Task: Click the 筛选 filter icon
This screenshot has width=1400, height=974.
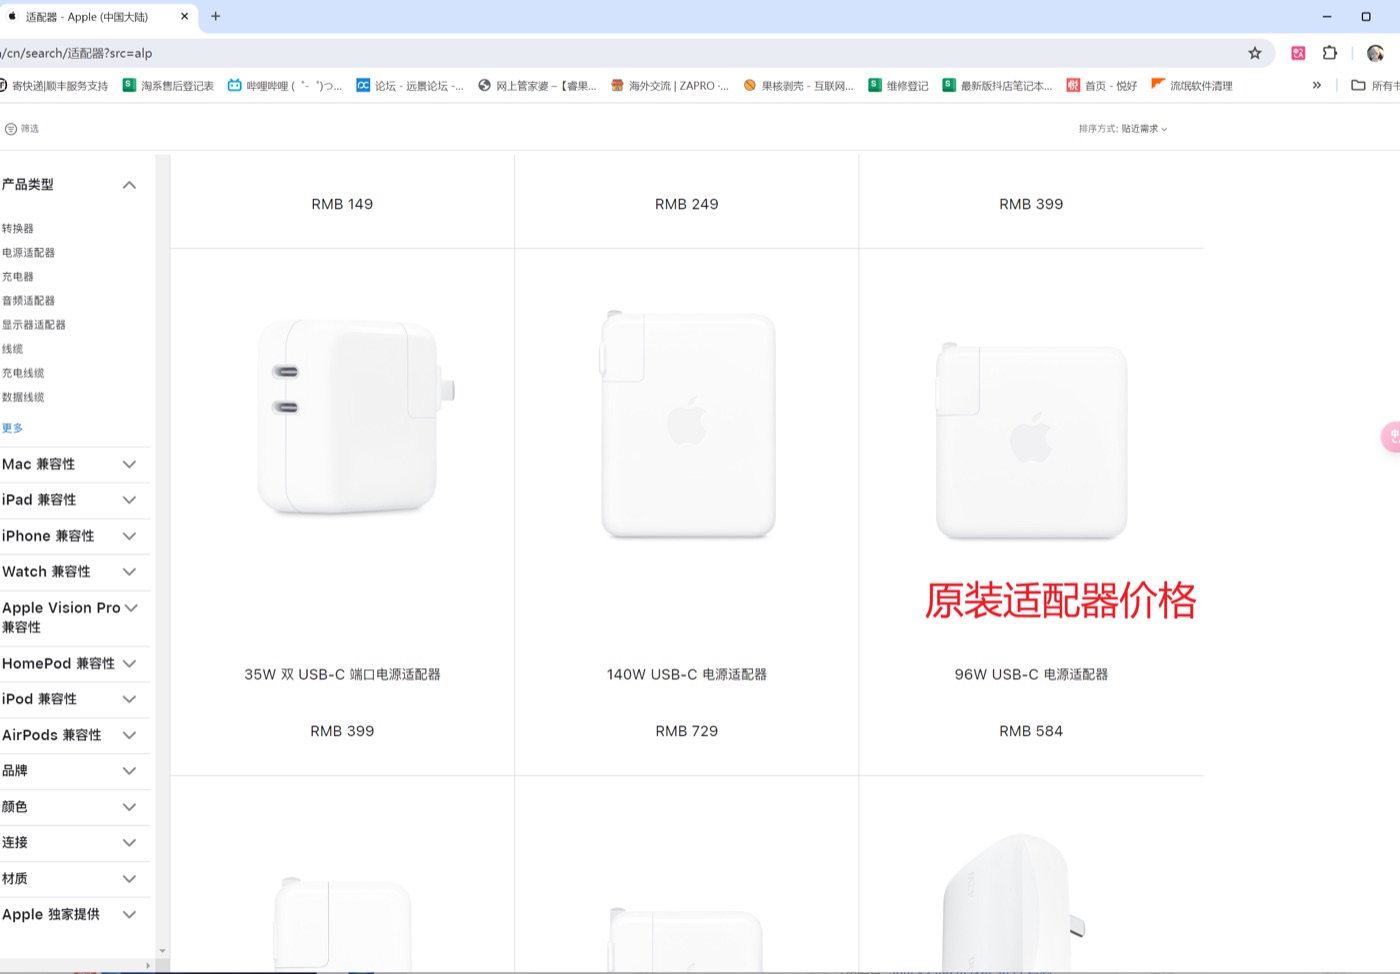Action: click(x=11, y=129)
